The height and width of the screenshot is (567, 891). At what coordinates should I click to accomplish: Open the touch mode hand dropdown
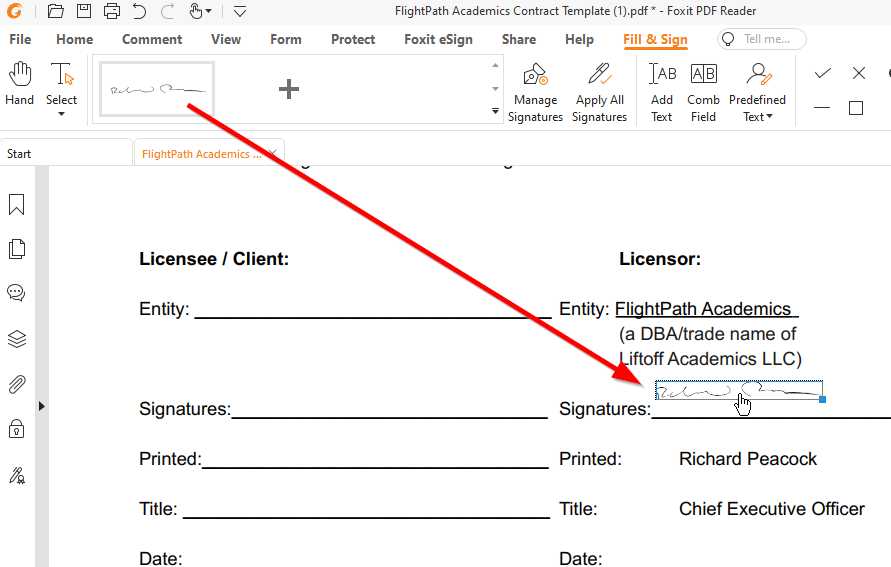coord(200,11)
